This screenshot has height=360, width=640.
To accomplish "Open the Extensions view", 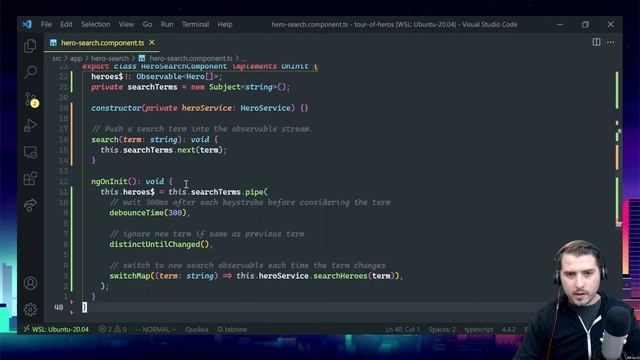I will [30, 178].
